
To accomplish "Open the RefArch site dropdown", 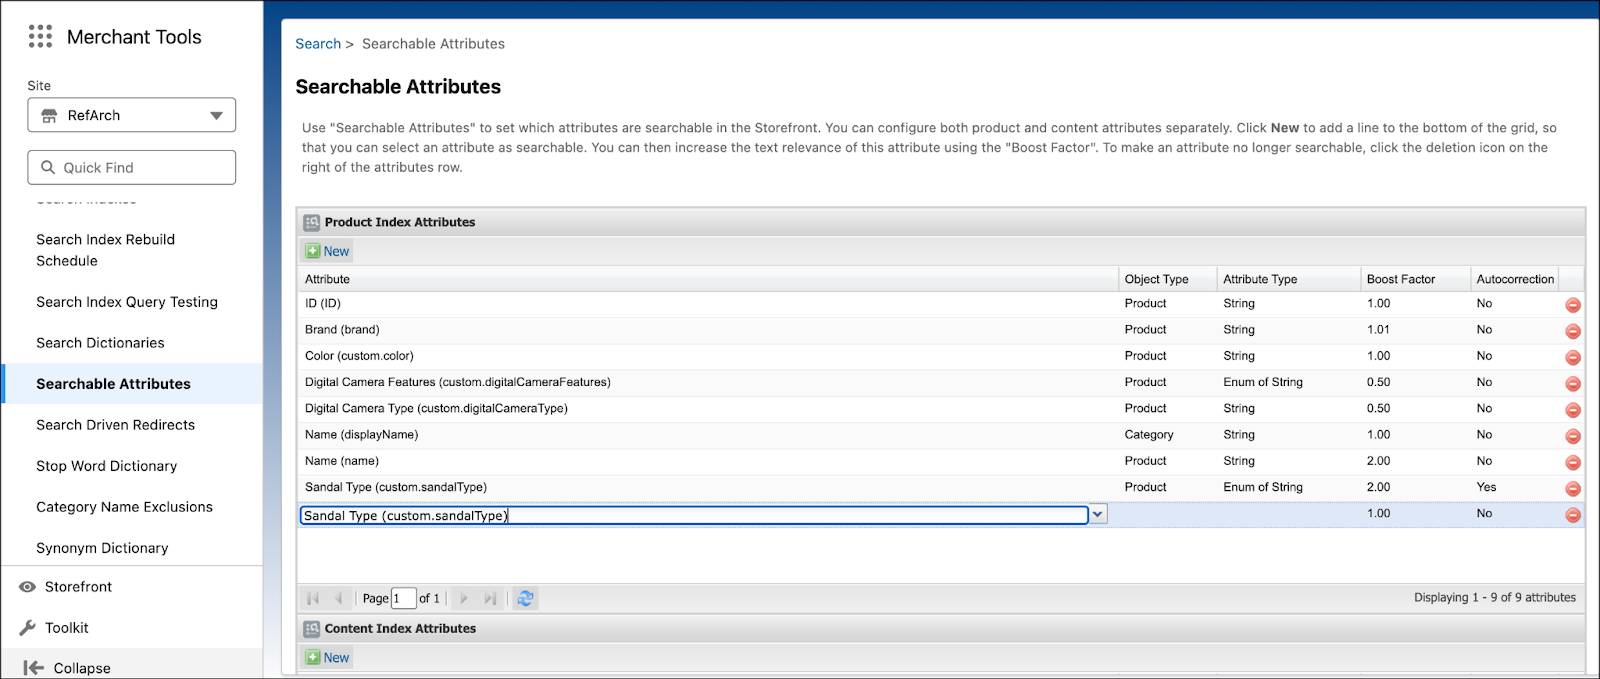I will 132,115.
